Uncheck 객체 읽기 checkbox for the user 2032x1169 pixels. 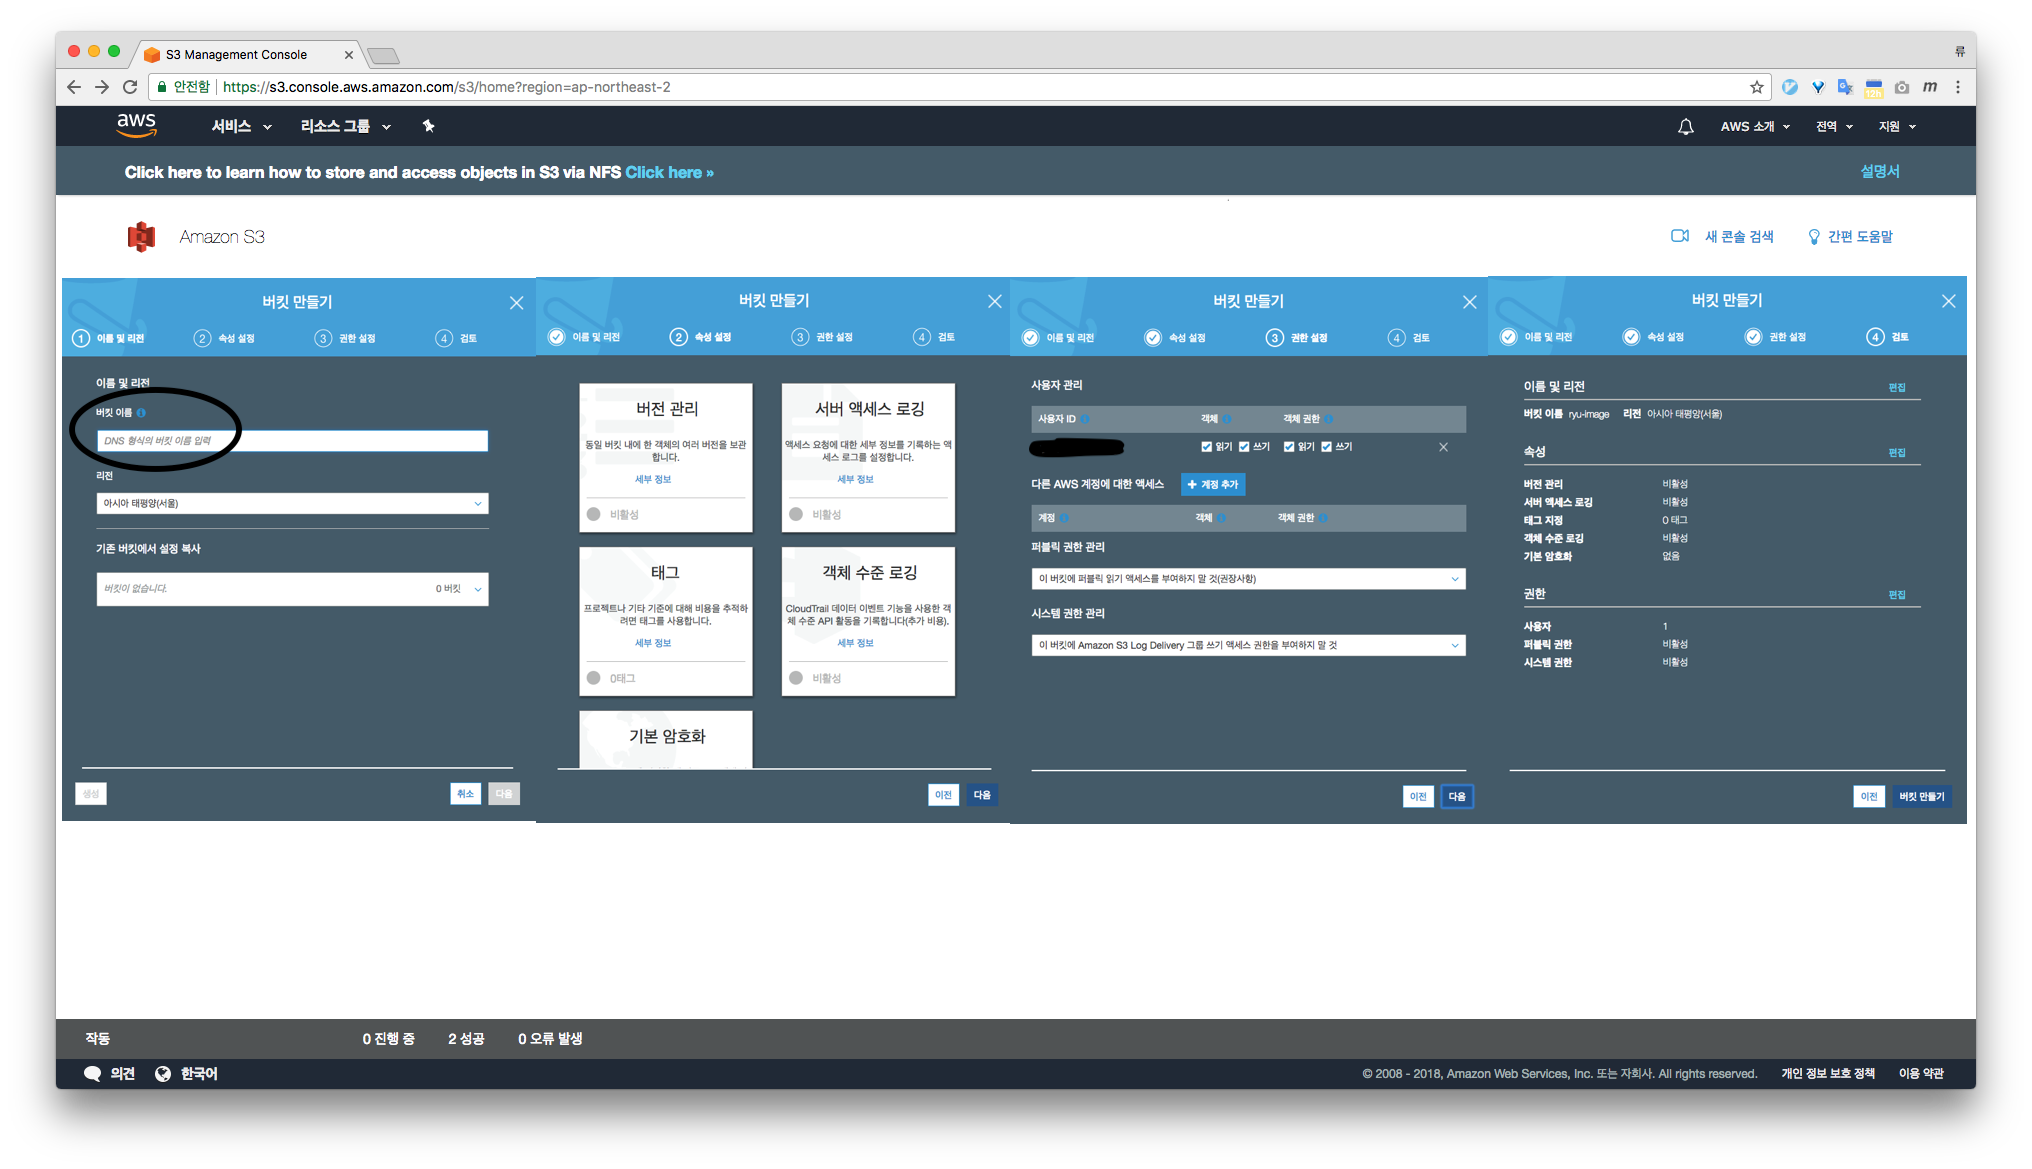click(x=1206, y=447)
